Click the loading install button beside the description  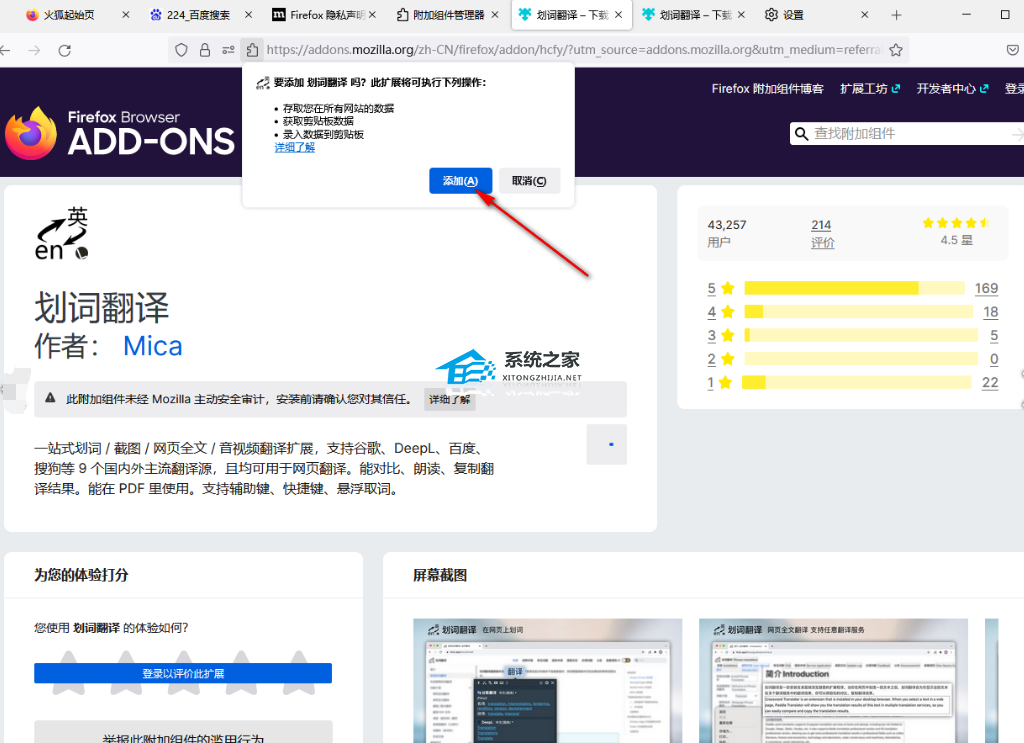point(607,444)
